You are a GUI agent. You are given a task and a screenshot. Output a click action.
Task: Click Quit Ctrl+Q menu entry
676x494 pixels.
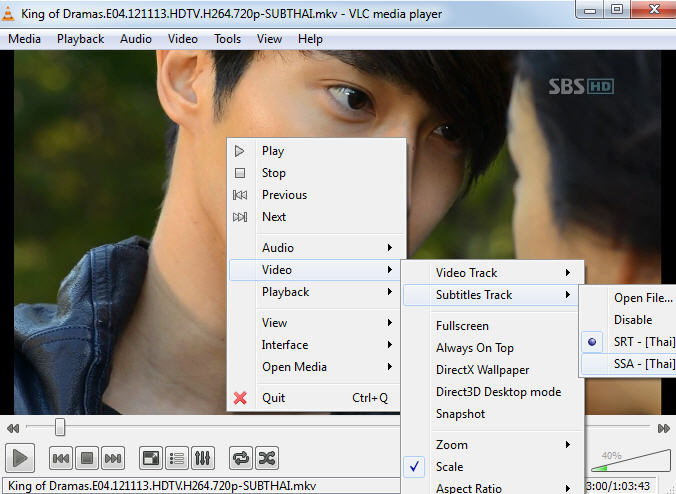[x=317, y=398]
